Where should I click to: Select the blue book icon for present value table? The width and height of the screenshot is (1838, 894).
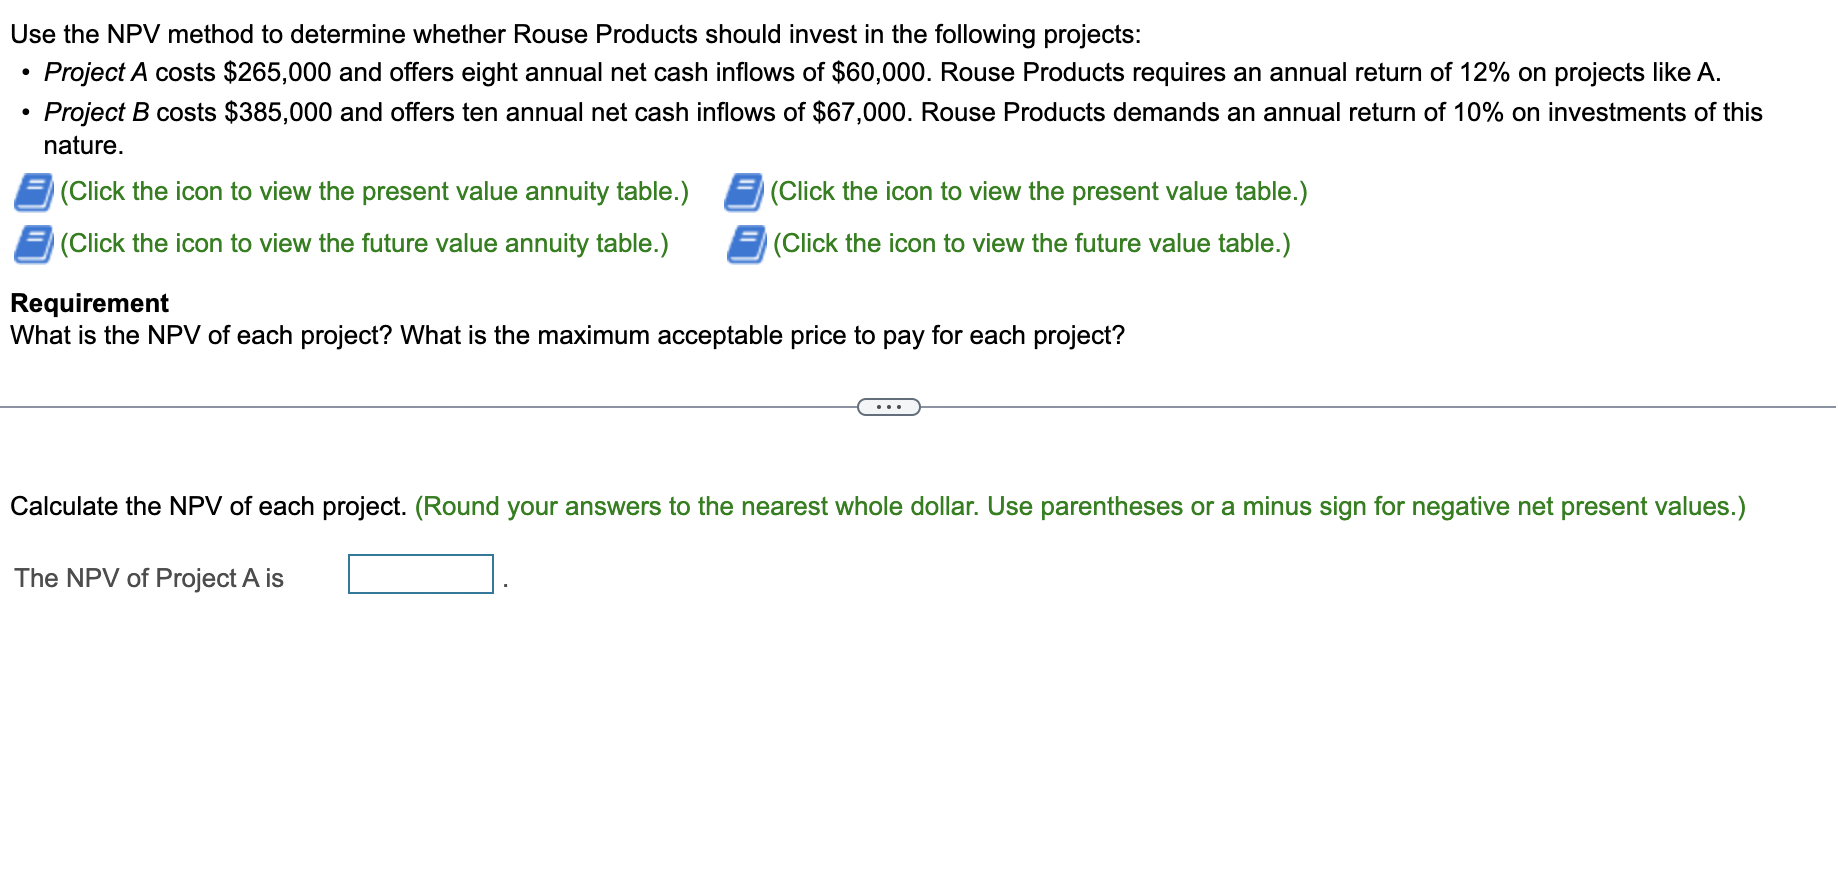pos(744,191)
